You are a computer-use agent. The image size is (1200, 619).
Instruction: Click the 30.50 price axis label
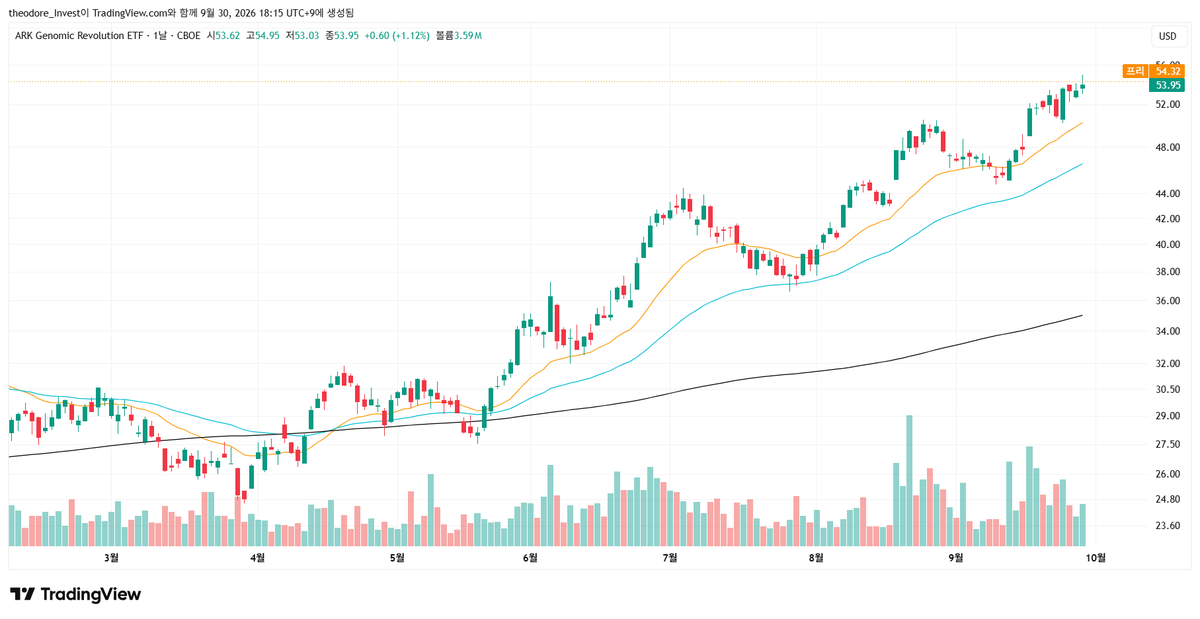pos(1167,390)
